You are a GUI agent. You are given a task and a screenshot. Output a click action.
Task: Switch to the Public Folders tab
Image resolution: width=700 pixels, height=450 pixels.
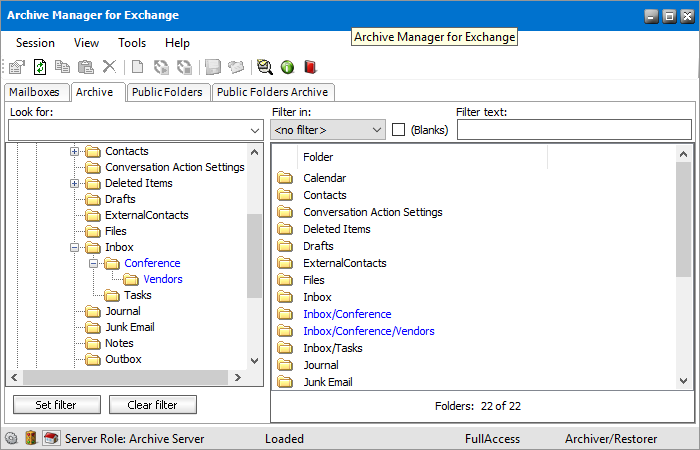[x=167, y=92]
